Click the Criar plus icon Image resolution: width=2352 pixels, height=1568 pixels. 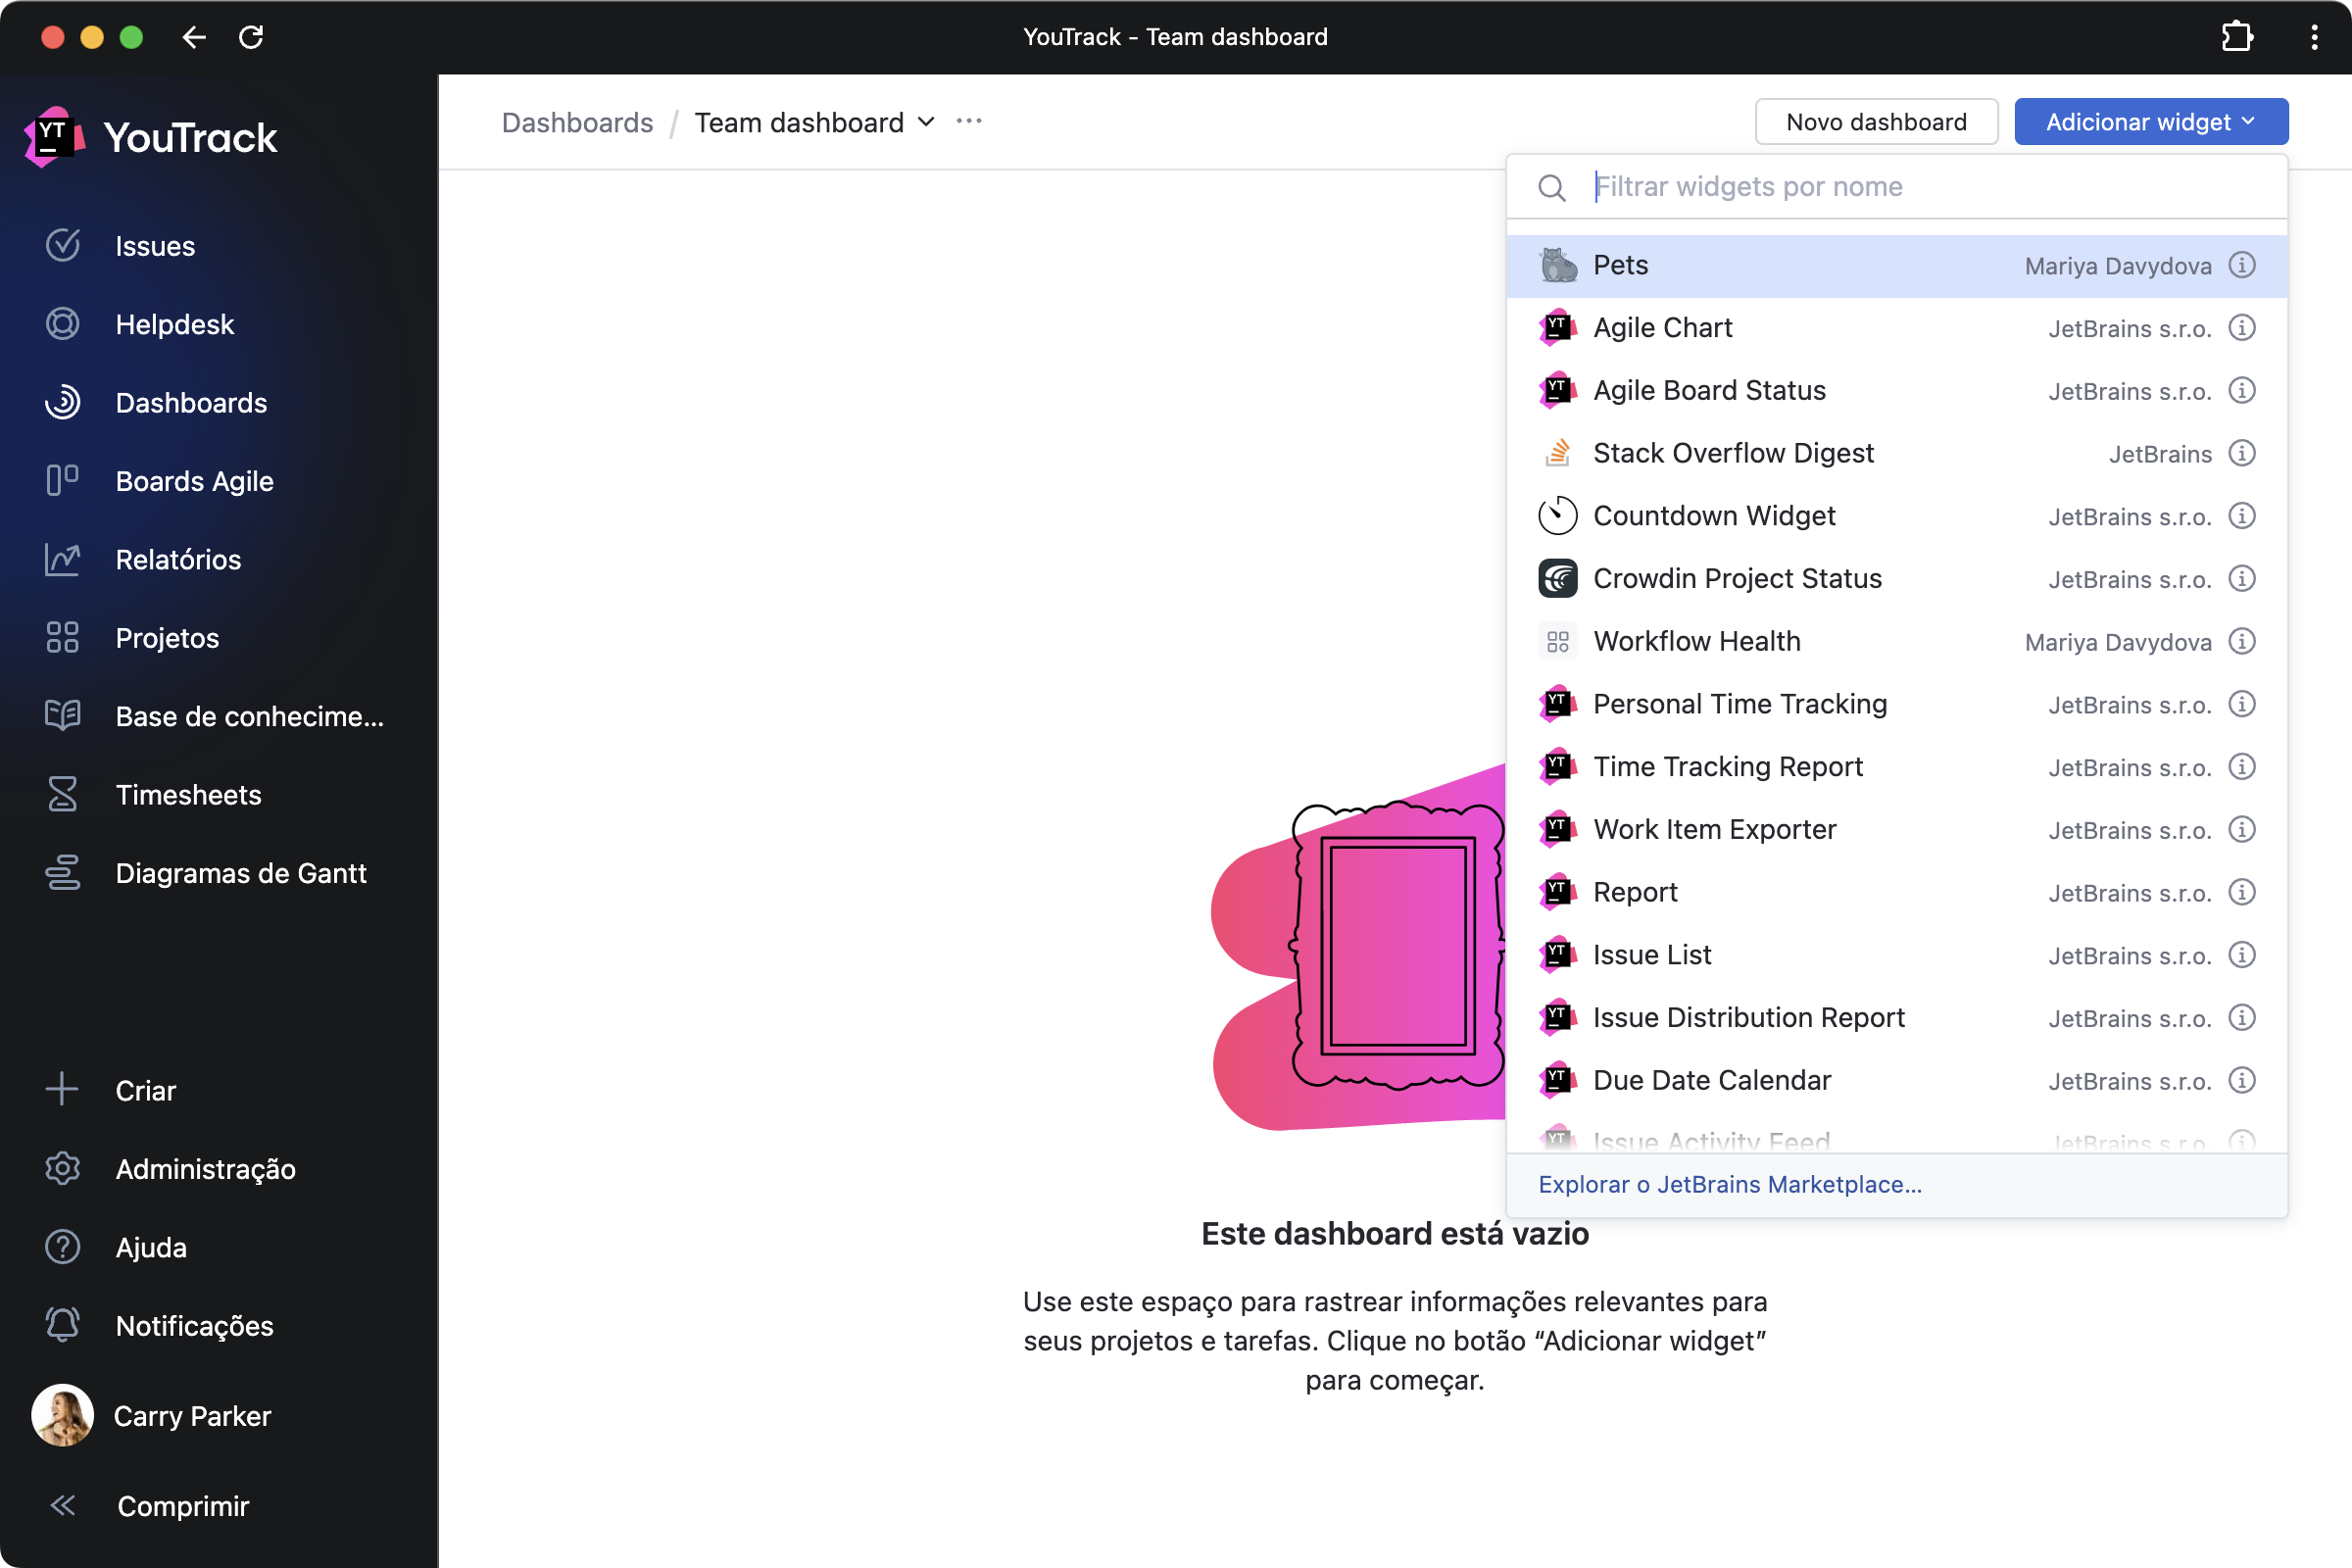click(x=63, y=1089)
